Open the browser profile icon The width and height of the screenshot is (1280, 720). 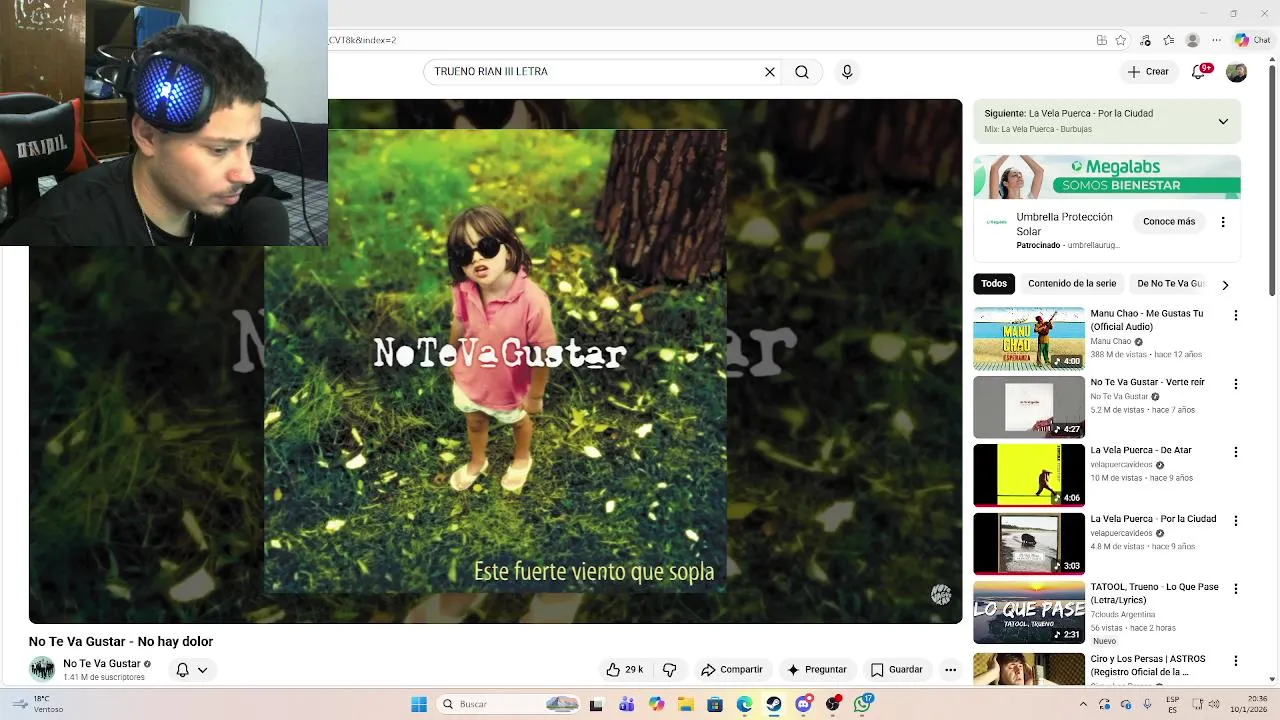tap(1192, 40)
